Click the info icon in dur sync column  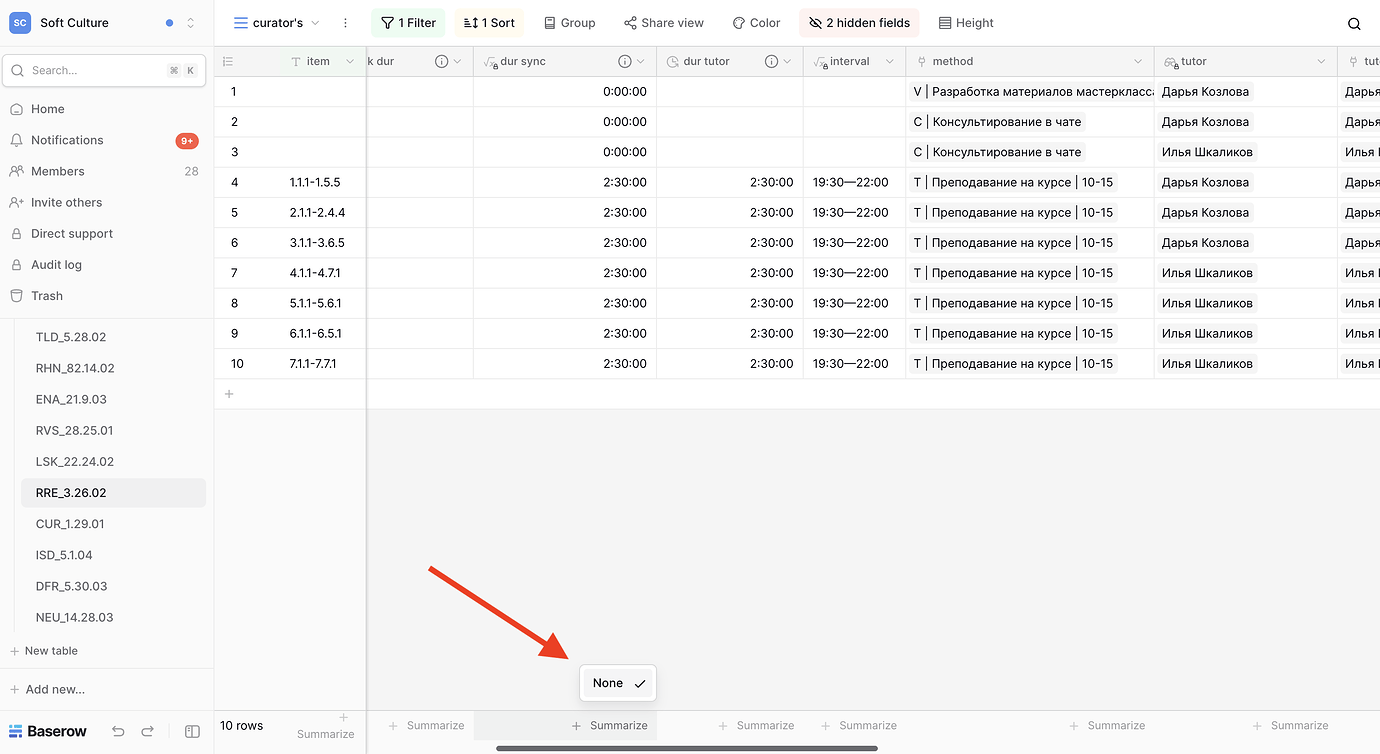(x=625, y=62)
